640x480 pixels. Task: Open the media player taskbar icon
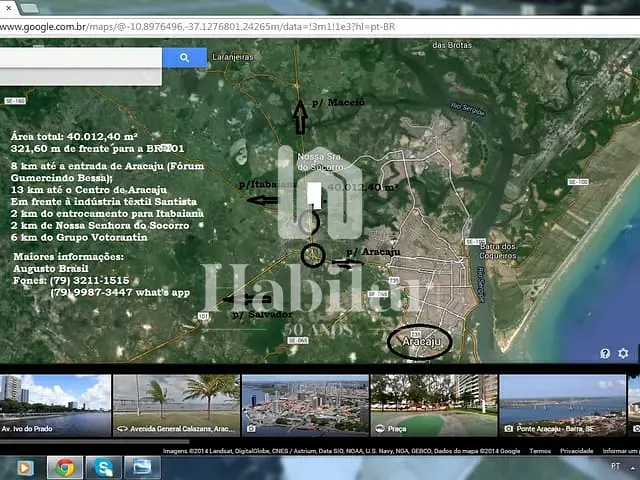click(25, 468)
